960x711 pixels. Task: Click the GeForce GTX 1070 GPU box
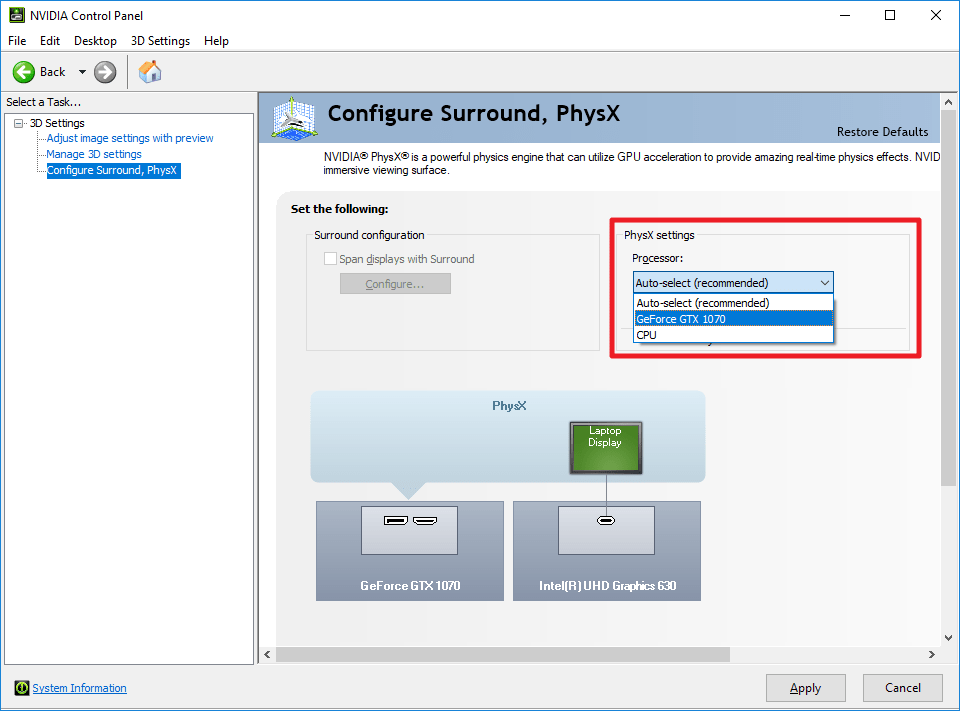coord(410,550)
